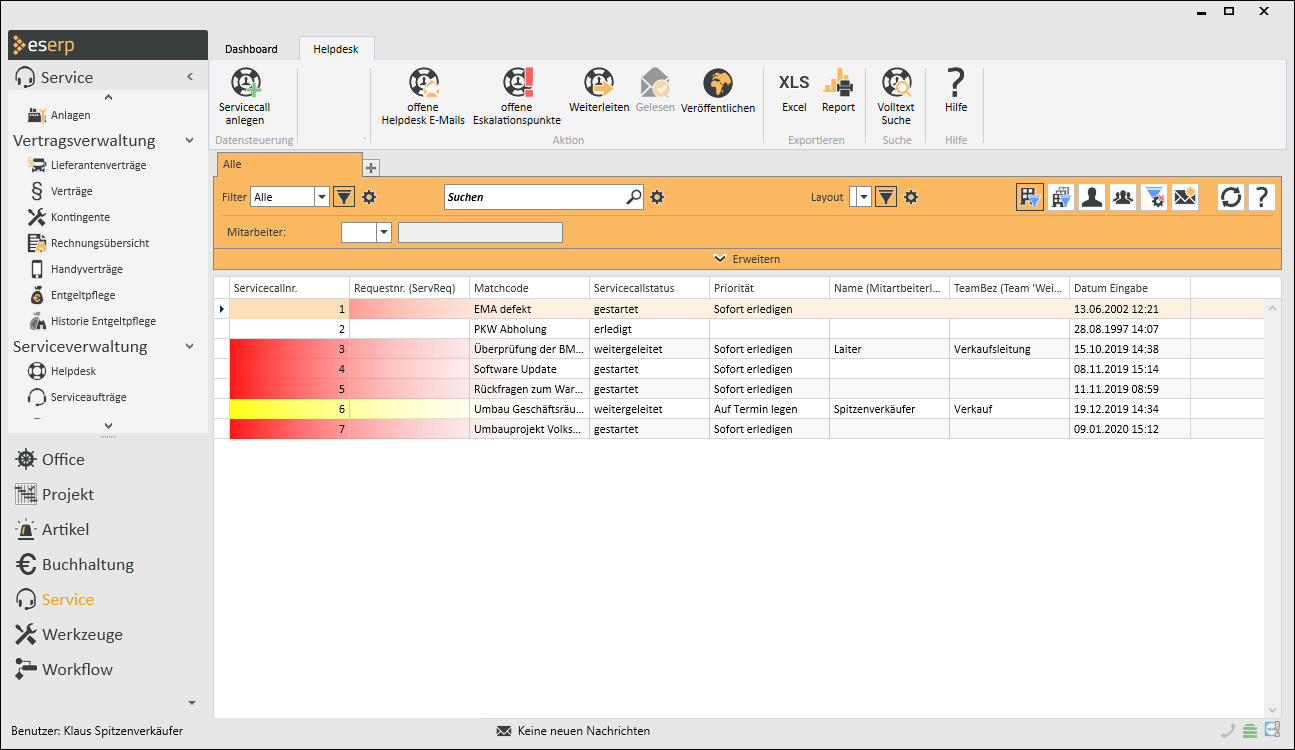Export list via Excel XLS icon

tap(794, 82)
